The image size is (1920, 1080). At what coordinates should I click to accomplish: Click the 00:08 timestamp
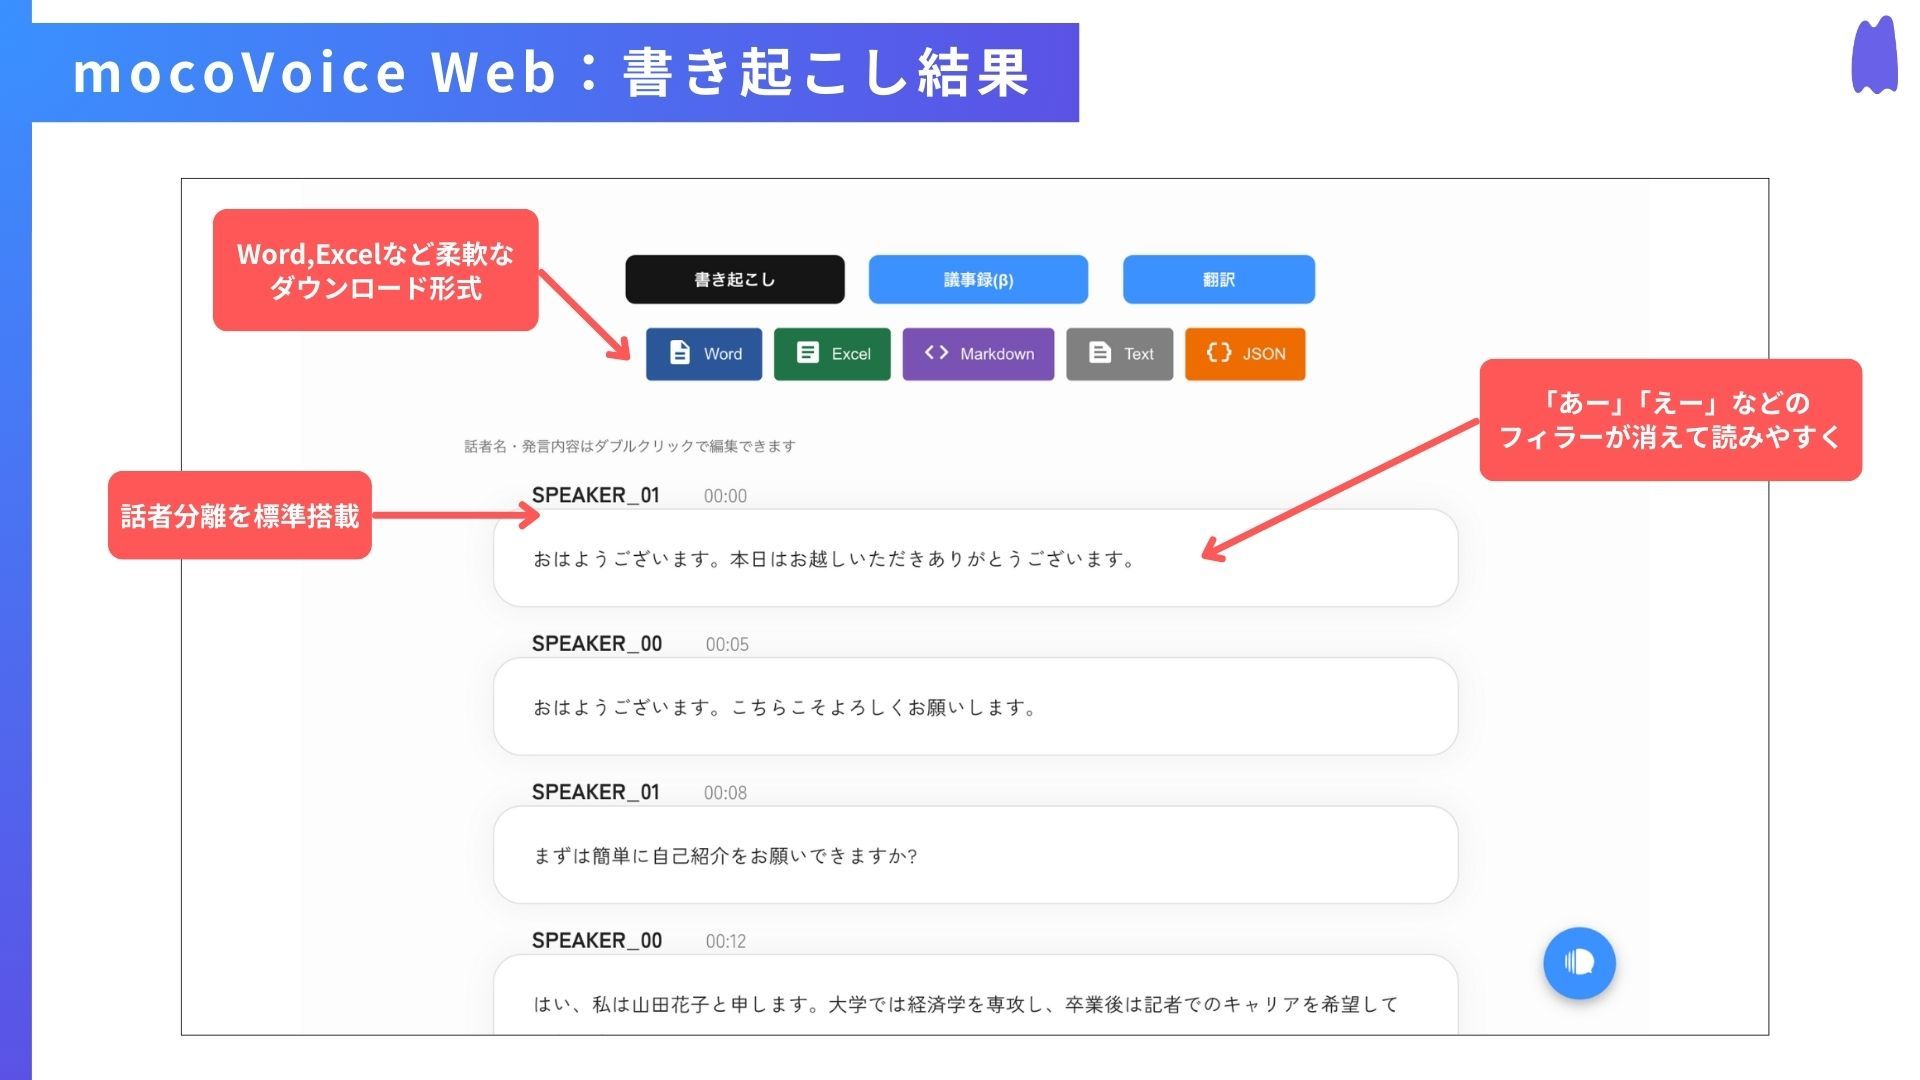(725, 793)
